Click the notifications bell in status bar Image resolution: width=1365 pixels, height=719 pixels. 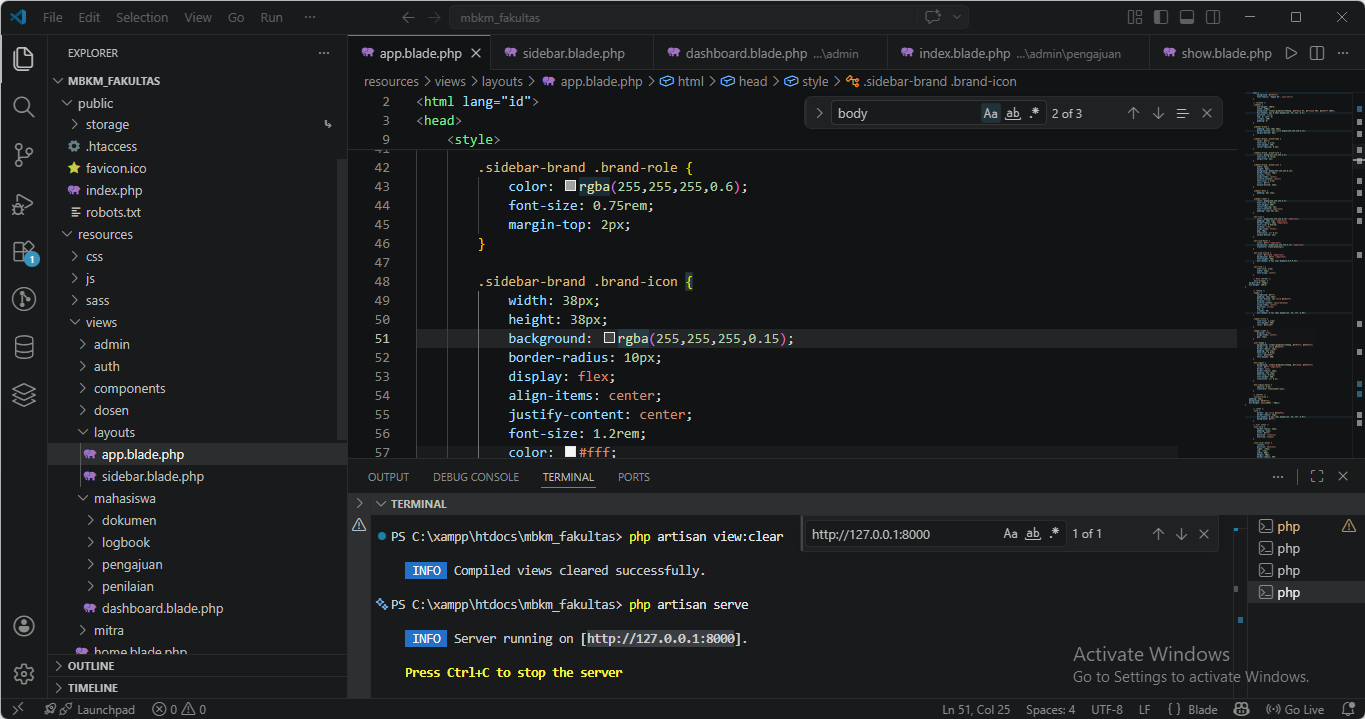[1347, 709]
